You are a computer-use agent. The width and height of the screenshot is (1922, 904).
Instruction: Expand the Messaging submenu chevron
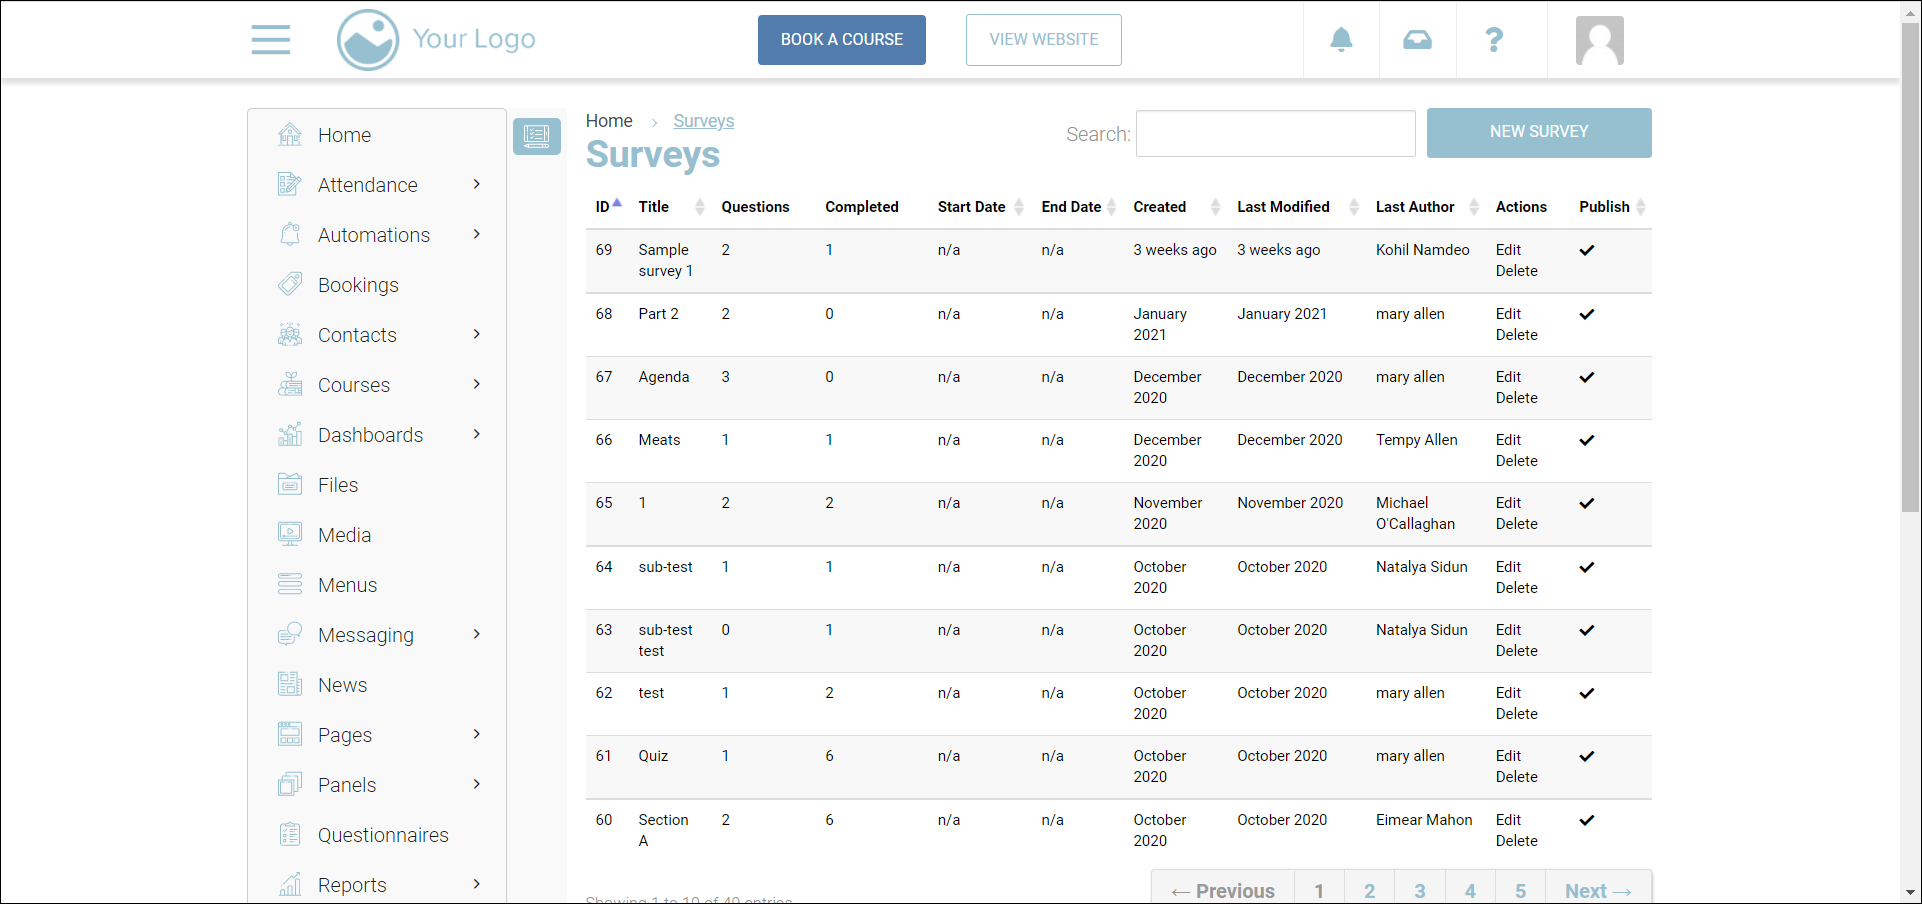pos(477,634)
